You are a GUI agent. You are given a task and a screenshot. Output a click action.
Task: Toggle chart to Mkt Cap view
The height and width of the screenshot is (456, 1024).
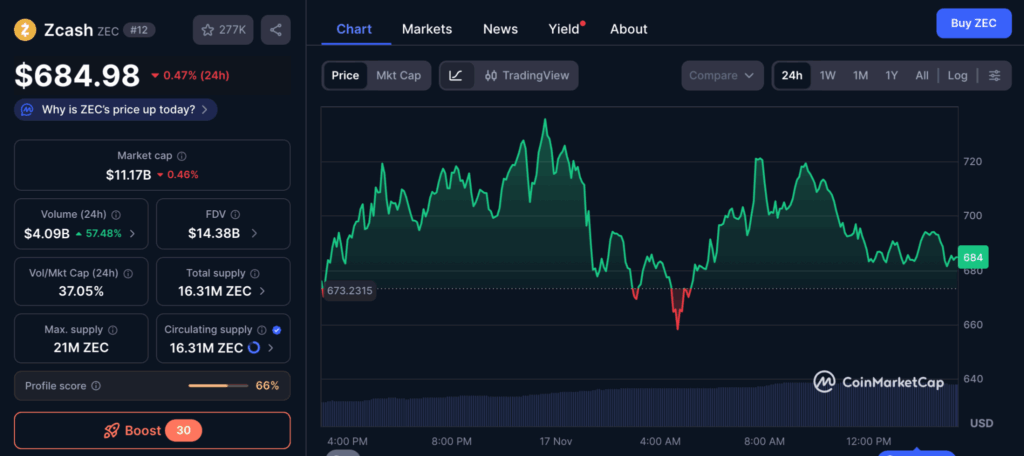coord(398,76)
